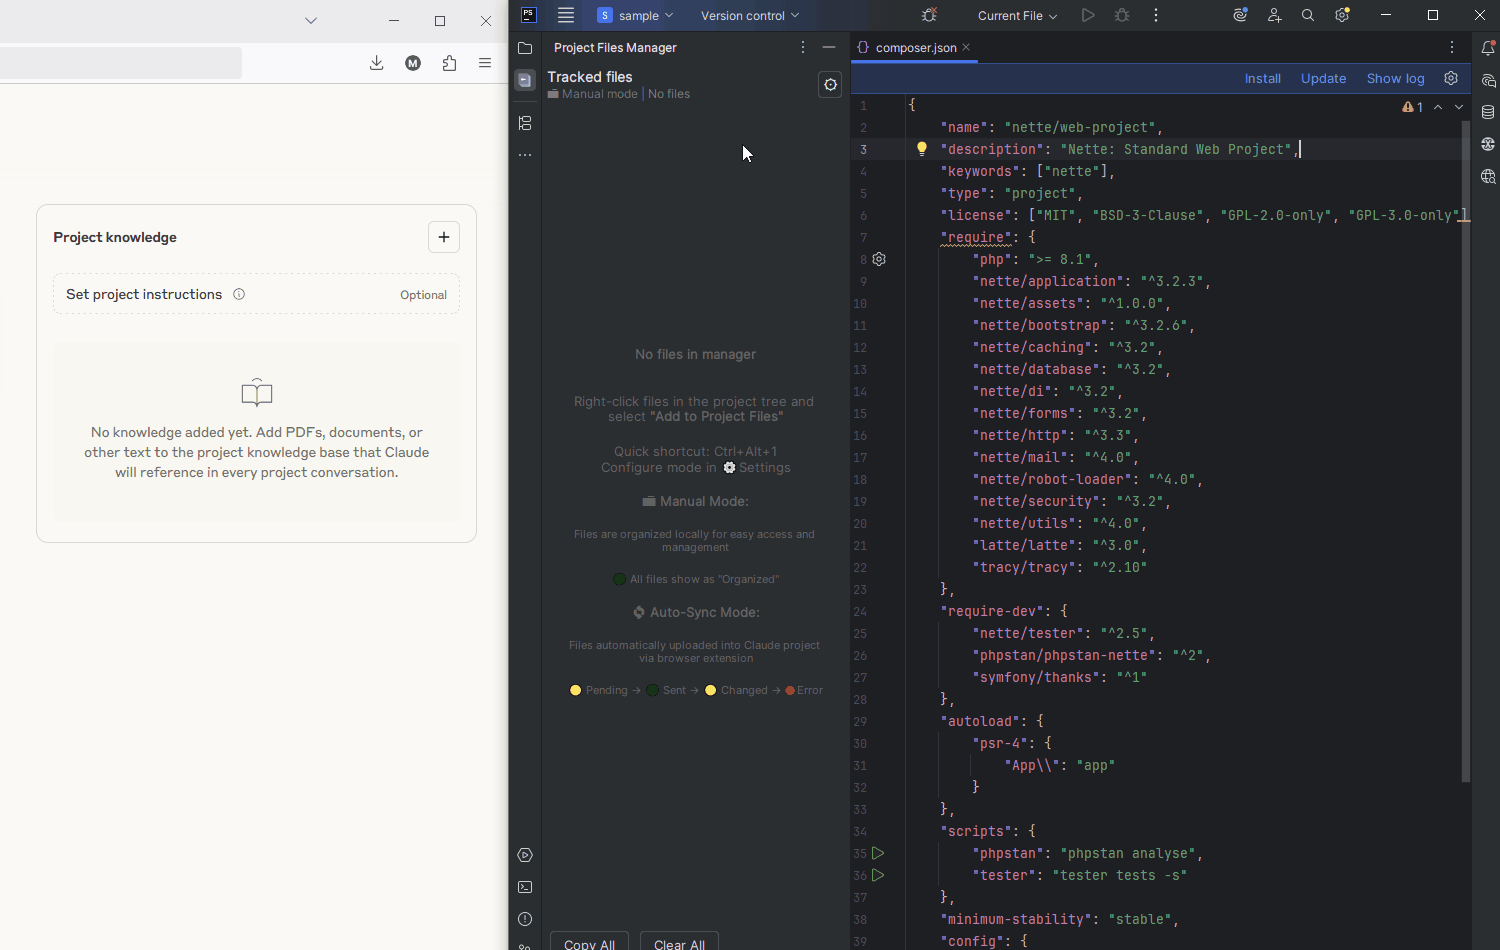Open the sample project dropdown
This screenshot has width=1500, height=950.
pyautogui.click(x=636, y=15)
